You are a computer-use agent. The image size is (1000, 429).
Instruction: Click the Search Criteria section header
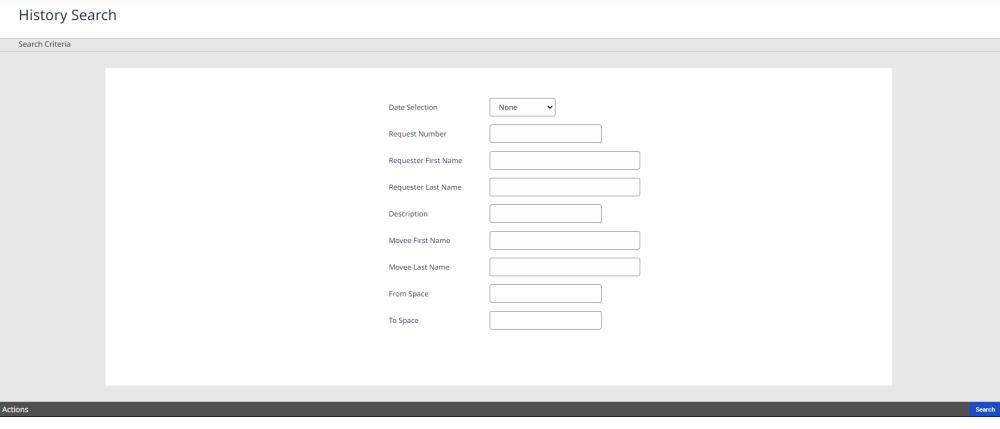click(x=44, y=44)
